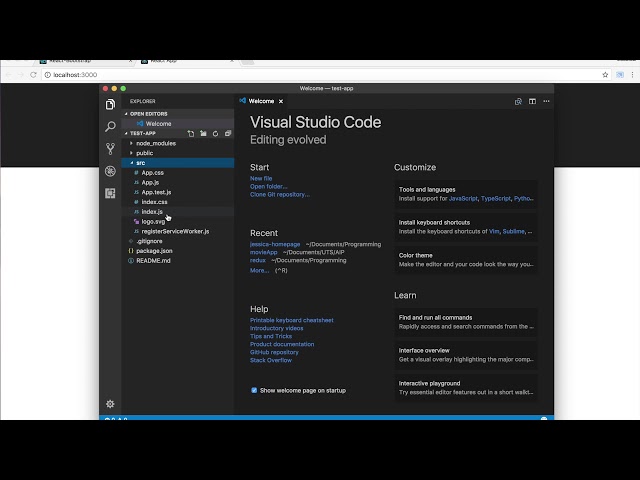Click the New Folder icon in TEST-APP header
The width and height of the screenshot is (640, 480).
click(x=203, y=133)
